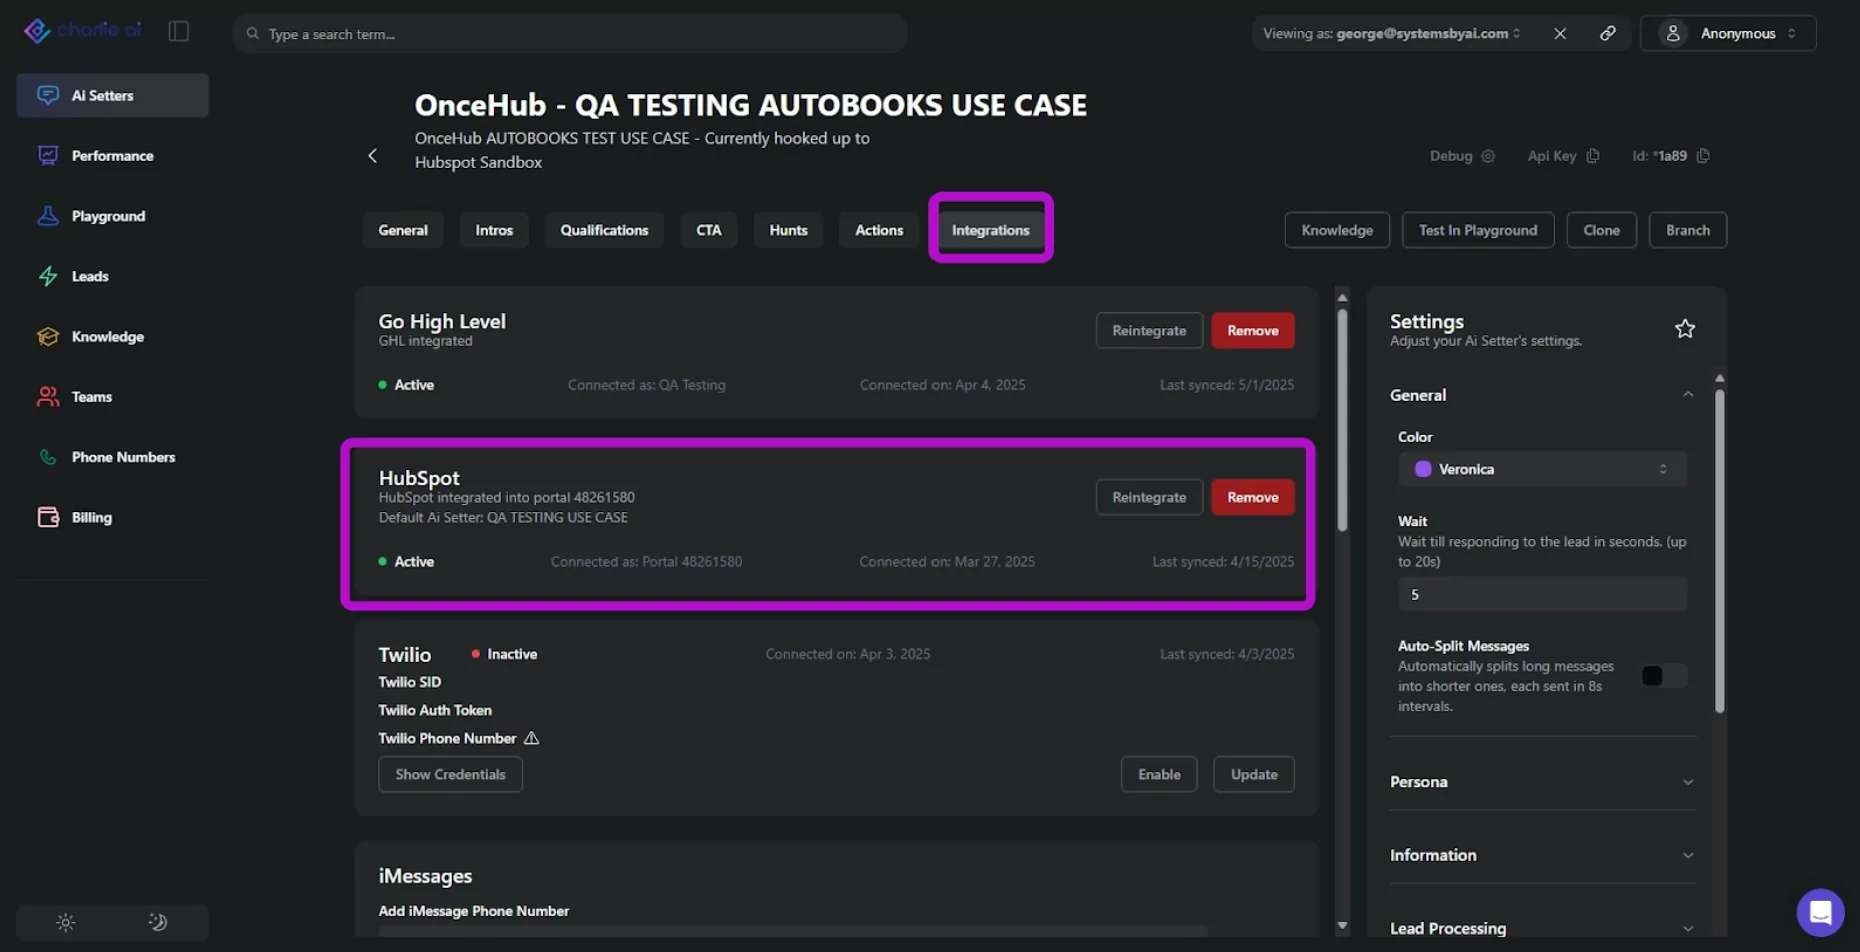Copy the Api Key icon
Viewport: 1860px width, 952px height.
(1593, 156)
